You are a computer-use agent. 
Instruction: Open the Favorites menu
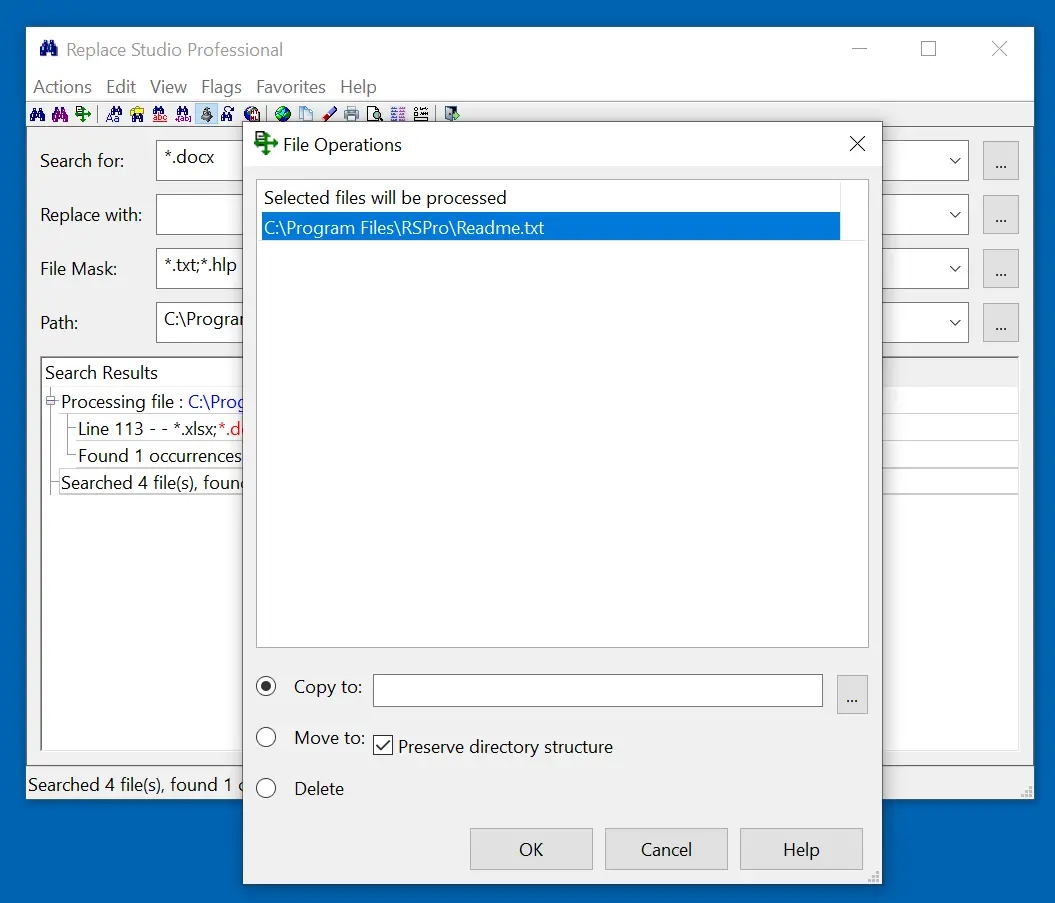291,87
